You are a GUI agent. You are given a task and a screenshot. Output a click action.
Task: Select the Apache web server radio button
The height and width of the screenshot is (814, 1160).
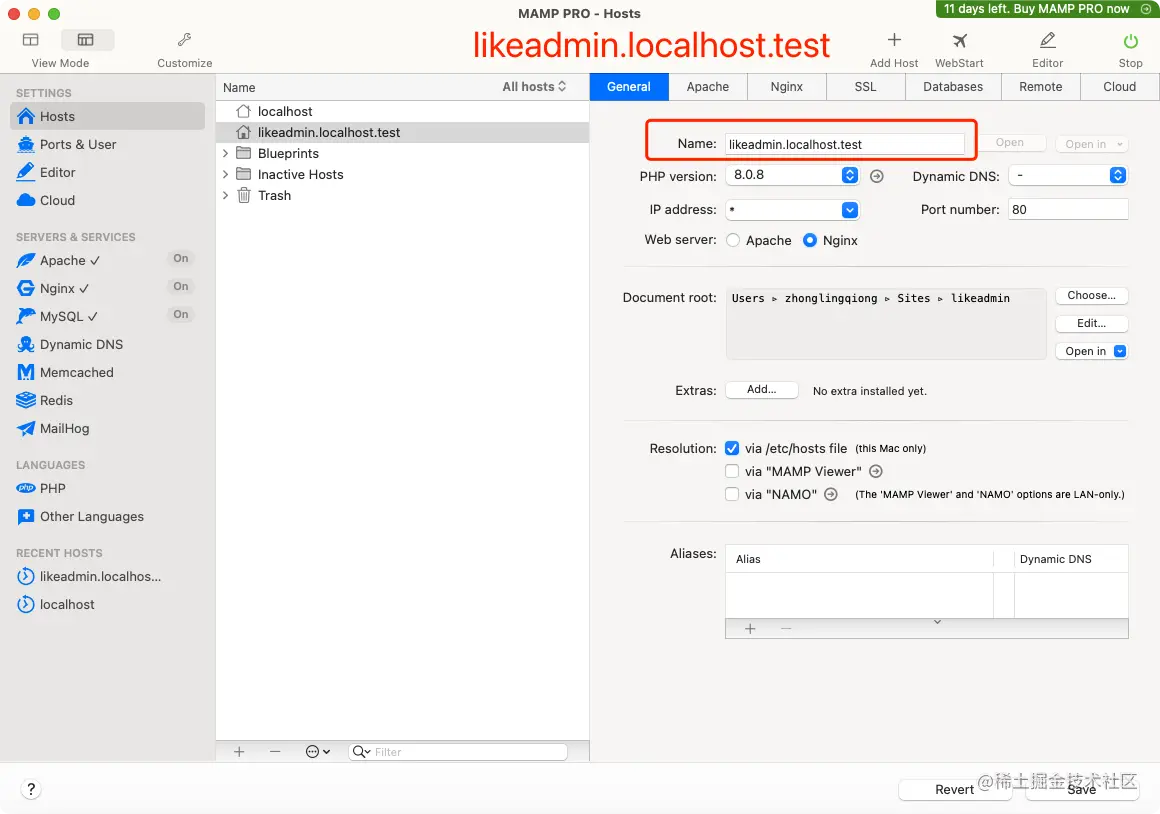click(x=733, y=240)
